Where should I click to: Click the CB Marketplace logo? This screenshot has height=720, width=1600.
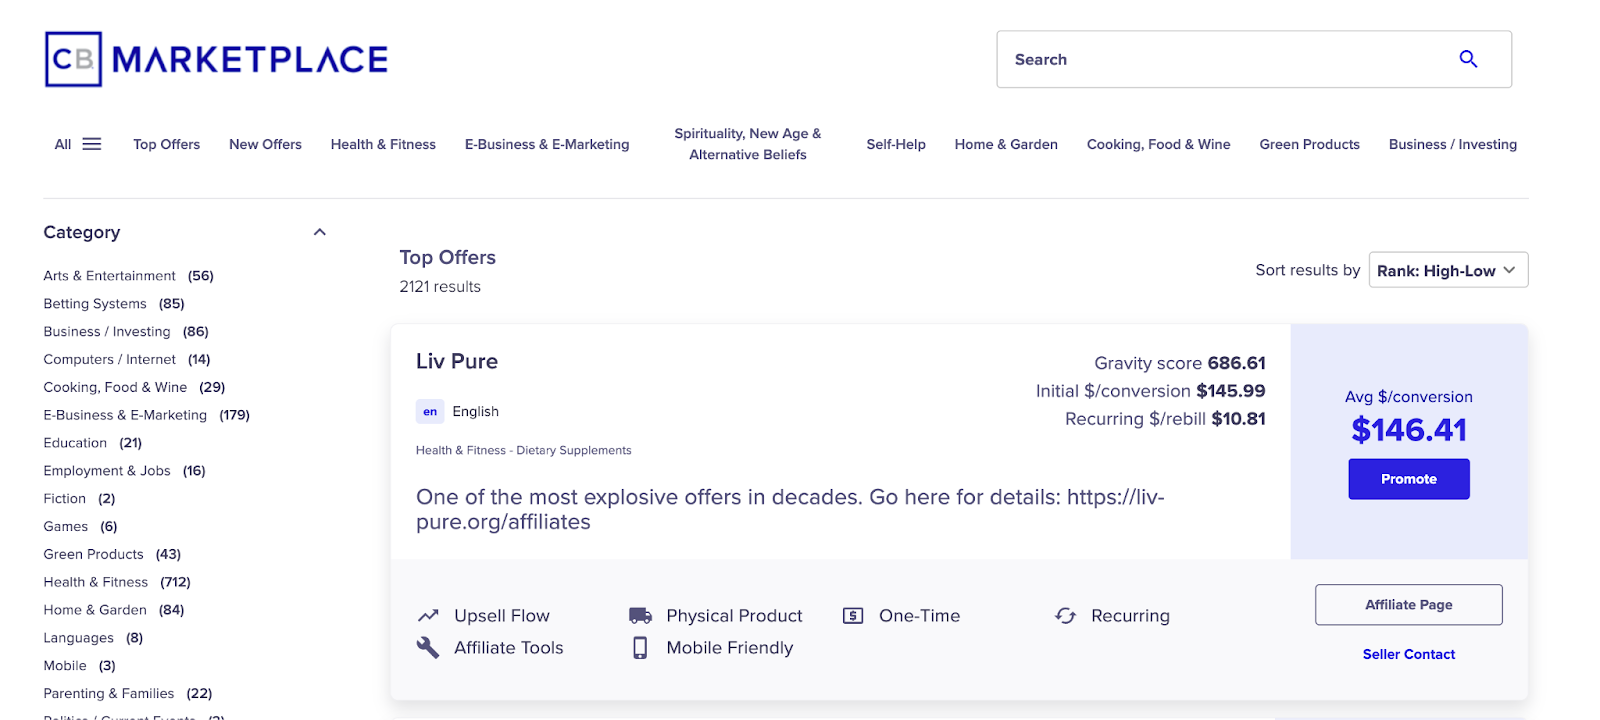(216, 59)
